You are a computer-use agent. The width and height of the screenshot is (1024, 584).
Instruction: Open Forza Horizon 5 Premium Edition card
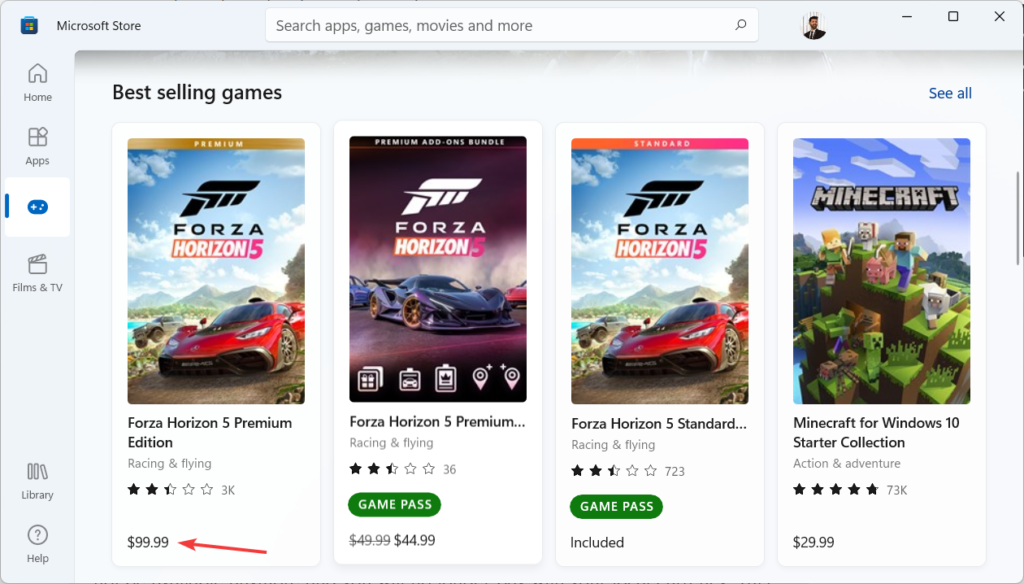click(x=215, y=268)
